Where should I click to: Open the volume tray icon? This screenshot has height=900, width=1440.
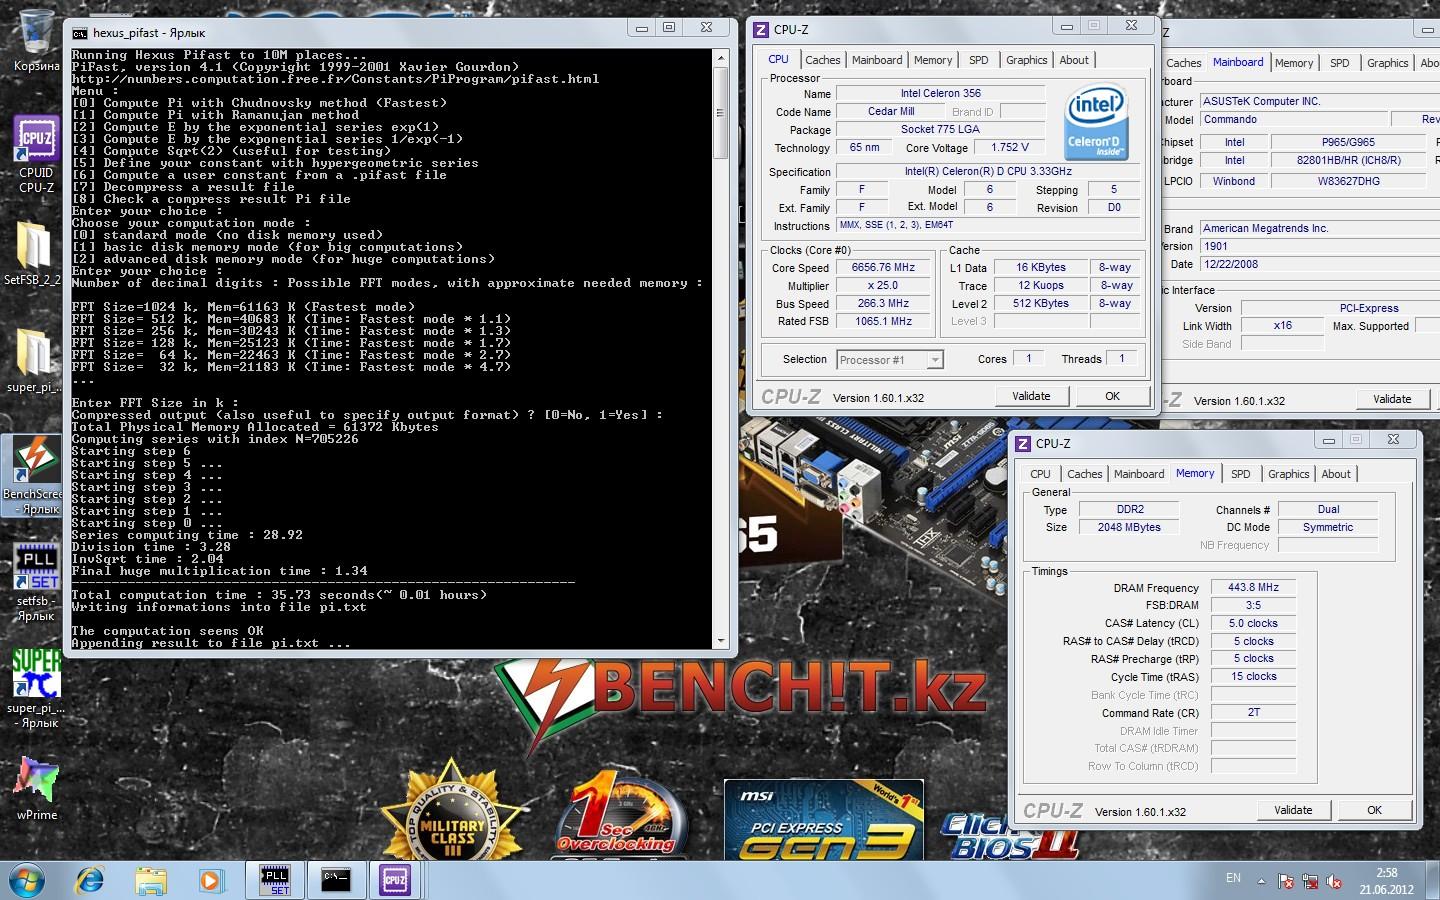[1334, 882]
